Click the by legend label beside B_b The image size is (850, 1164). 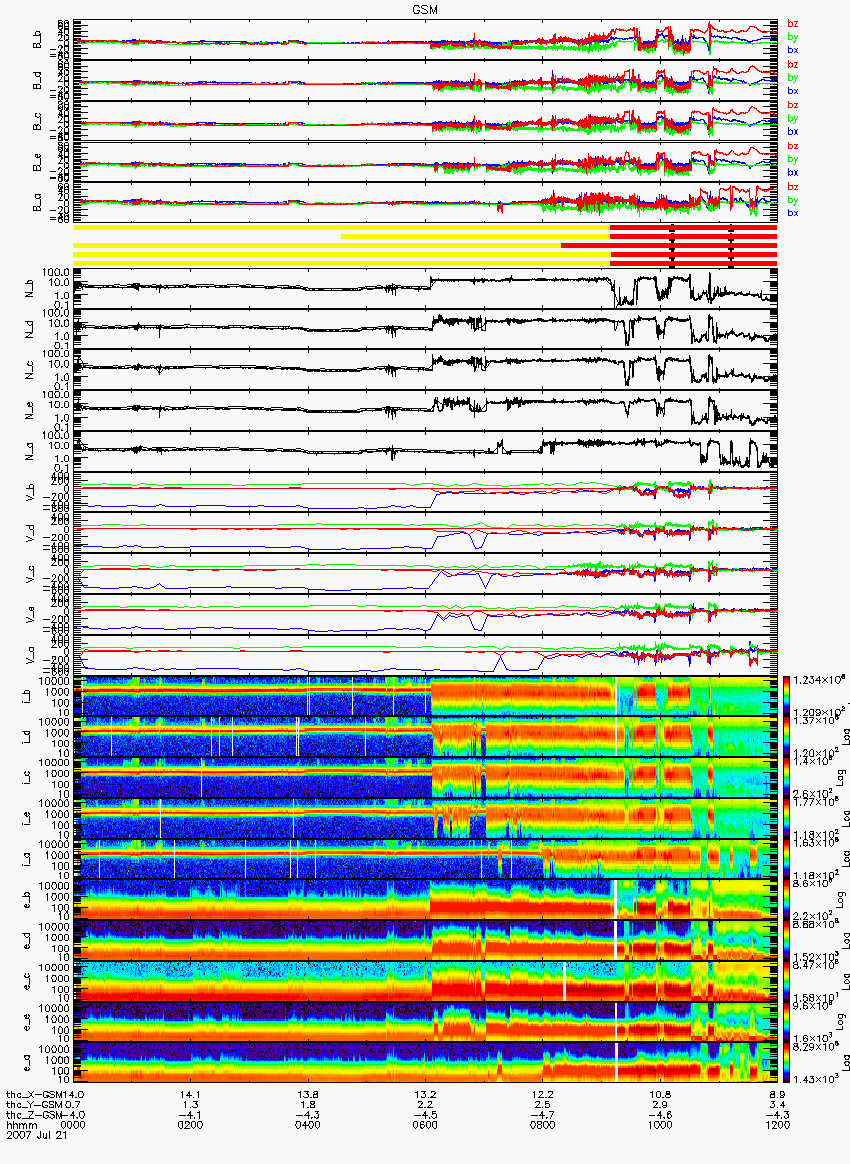click(793, 36)
